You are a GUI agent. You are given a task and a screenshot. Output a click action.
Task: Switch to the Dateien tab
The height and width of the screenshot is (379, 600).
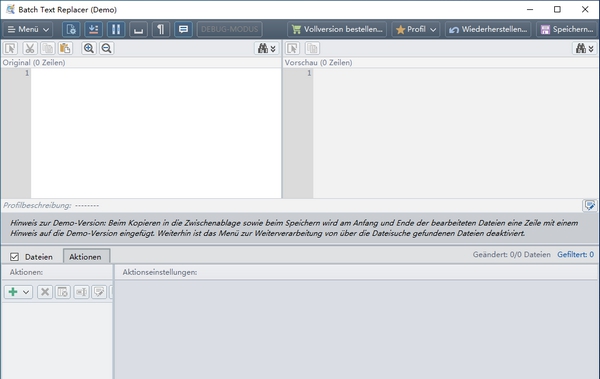(x=39, y=257)
